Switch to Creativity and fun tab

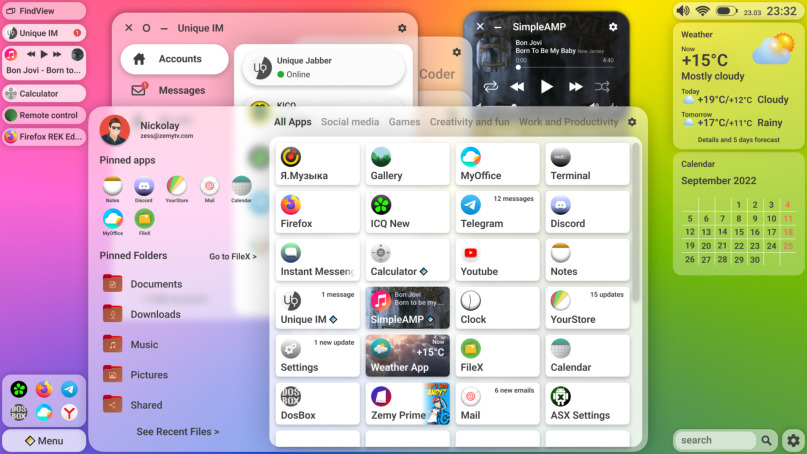click(469, 122)
